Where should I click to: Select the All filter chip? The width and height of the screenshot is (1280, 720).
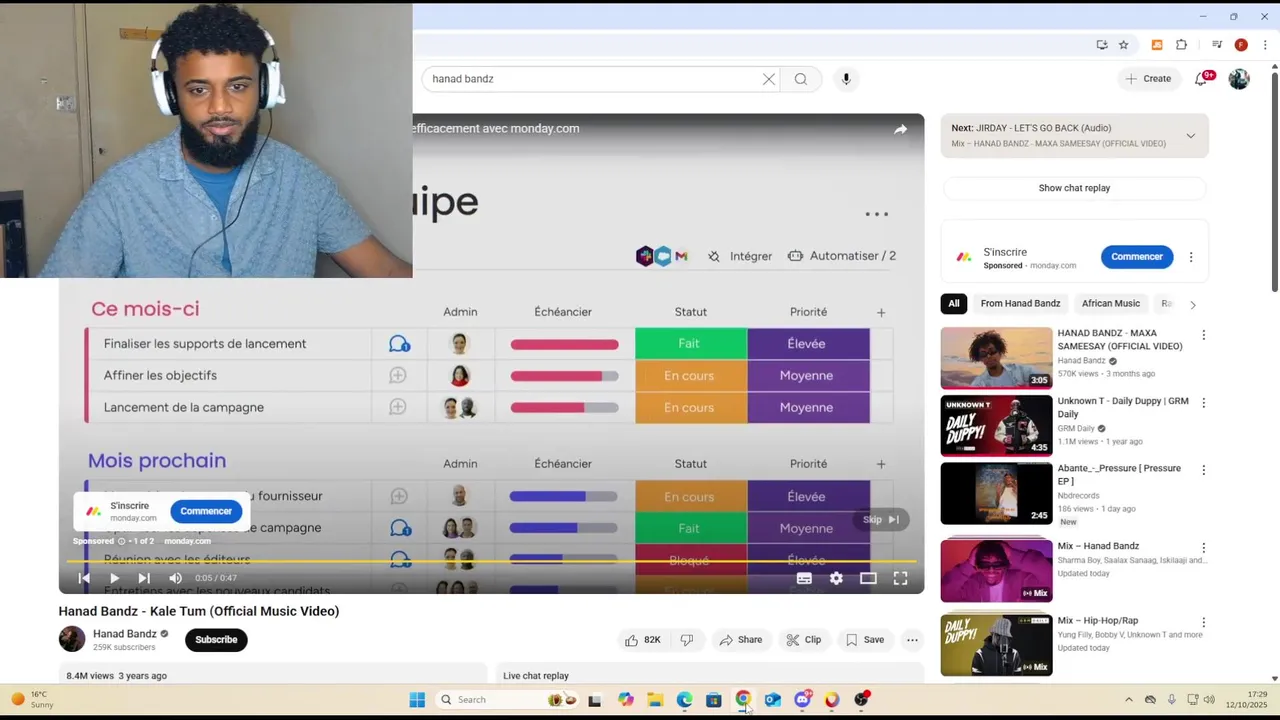[954, 304]
